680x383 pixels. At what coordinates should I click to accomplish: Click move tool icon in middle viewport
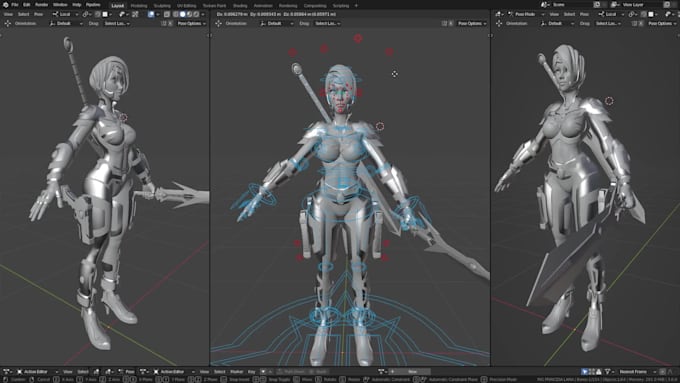coord(219,23)
